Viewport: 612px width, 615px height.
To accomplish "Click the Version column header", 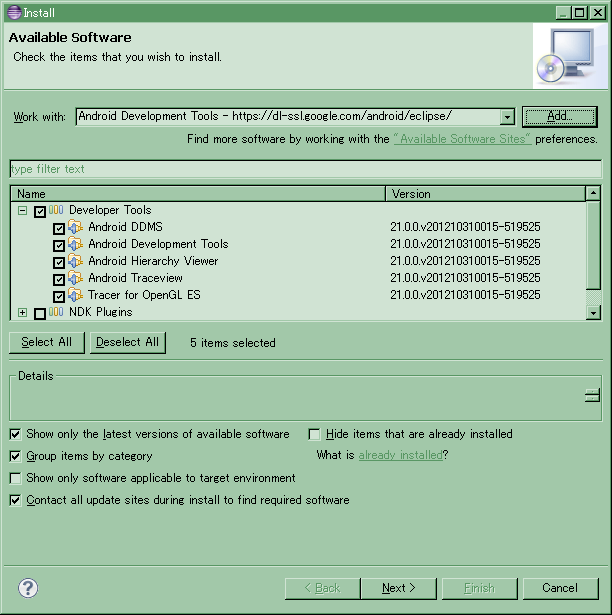I will coord(486,194).
